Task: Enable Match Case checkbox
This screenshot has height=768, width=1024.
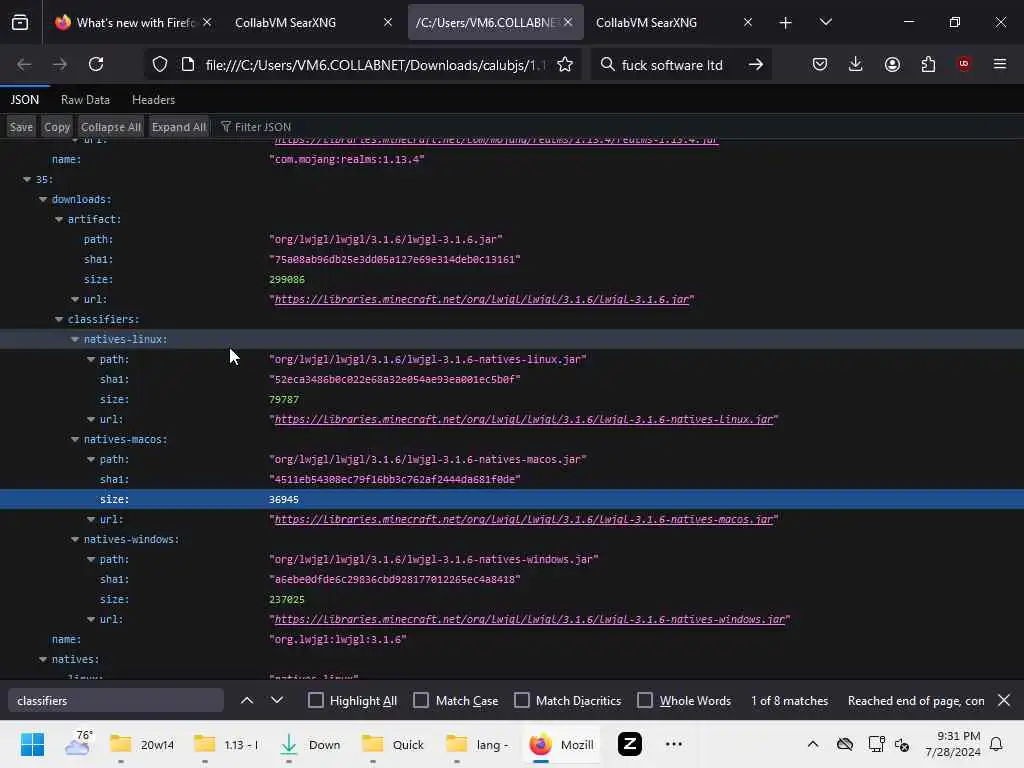Action: pyautogui.click(x=421, y=700)
